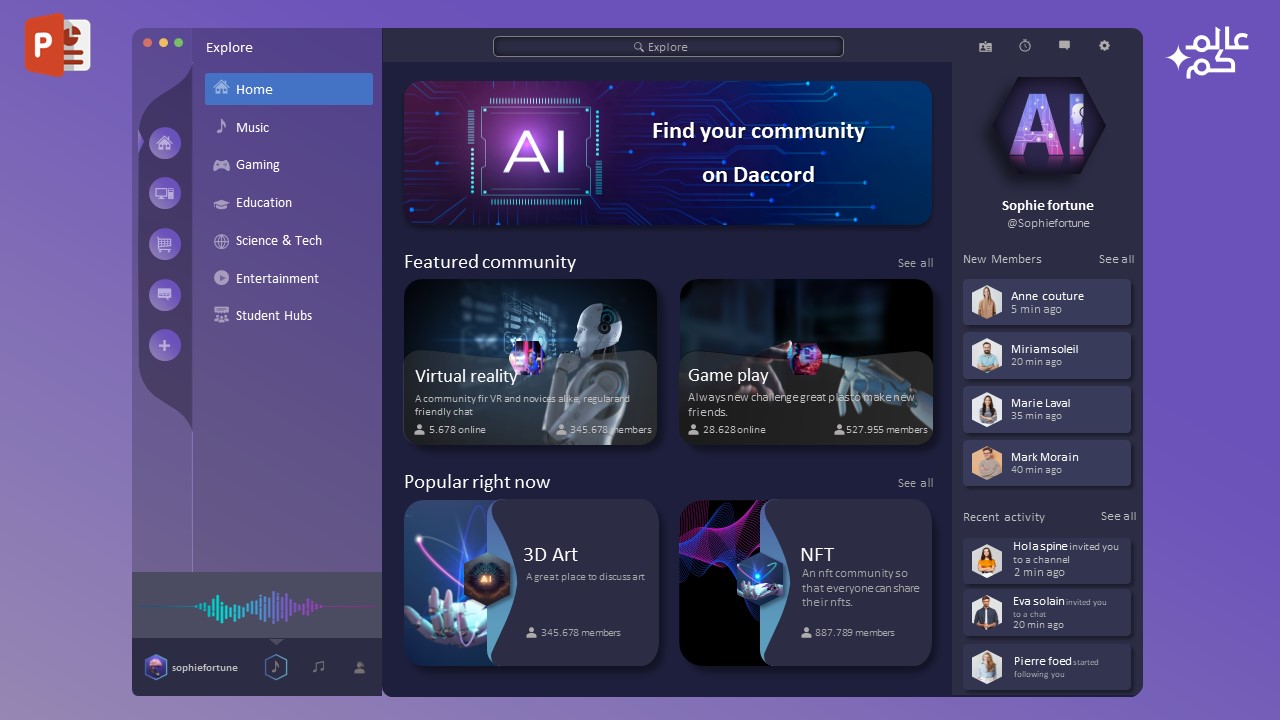Open the ID card icon in top bar
1280x720 pixels.
985,46
